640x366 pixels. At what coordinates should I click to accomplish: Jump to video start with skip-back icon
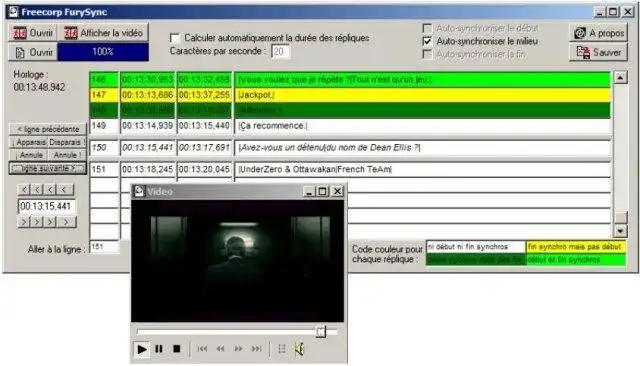click(x=202, y=349)
